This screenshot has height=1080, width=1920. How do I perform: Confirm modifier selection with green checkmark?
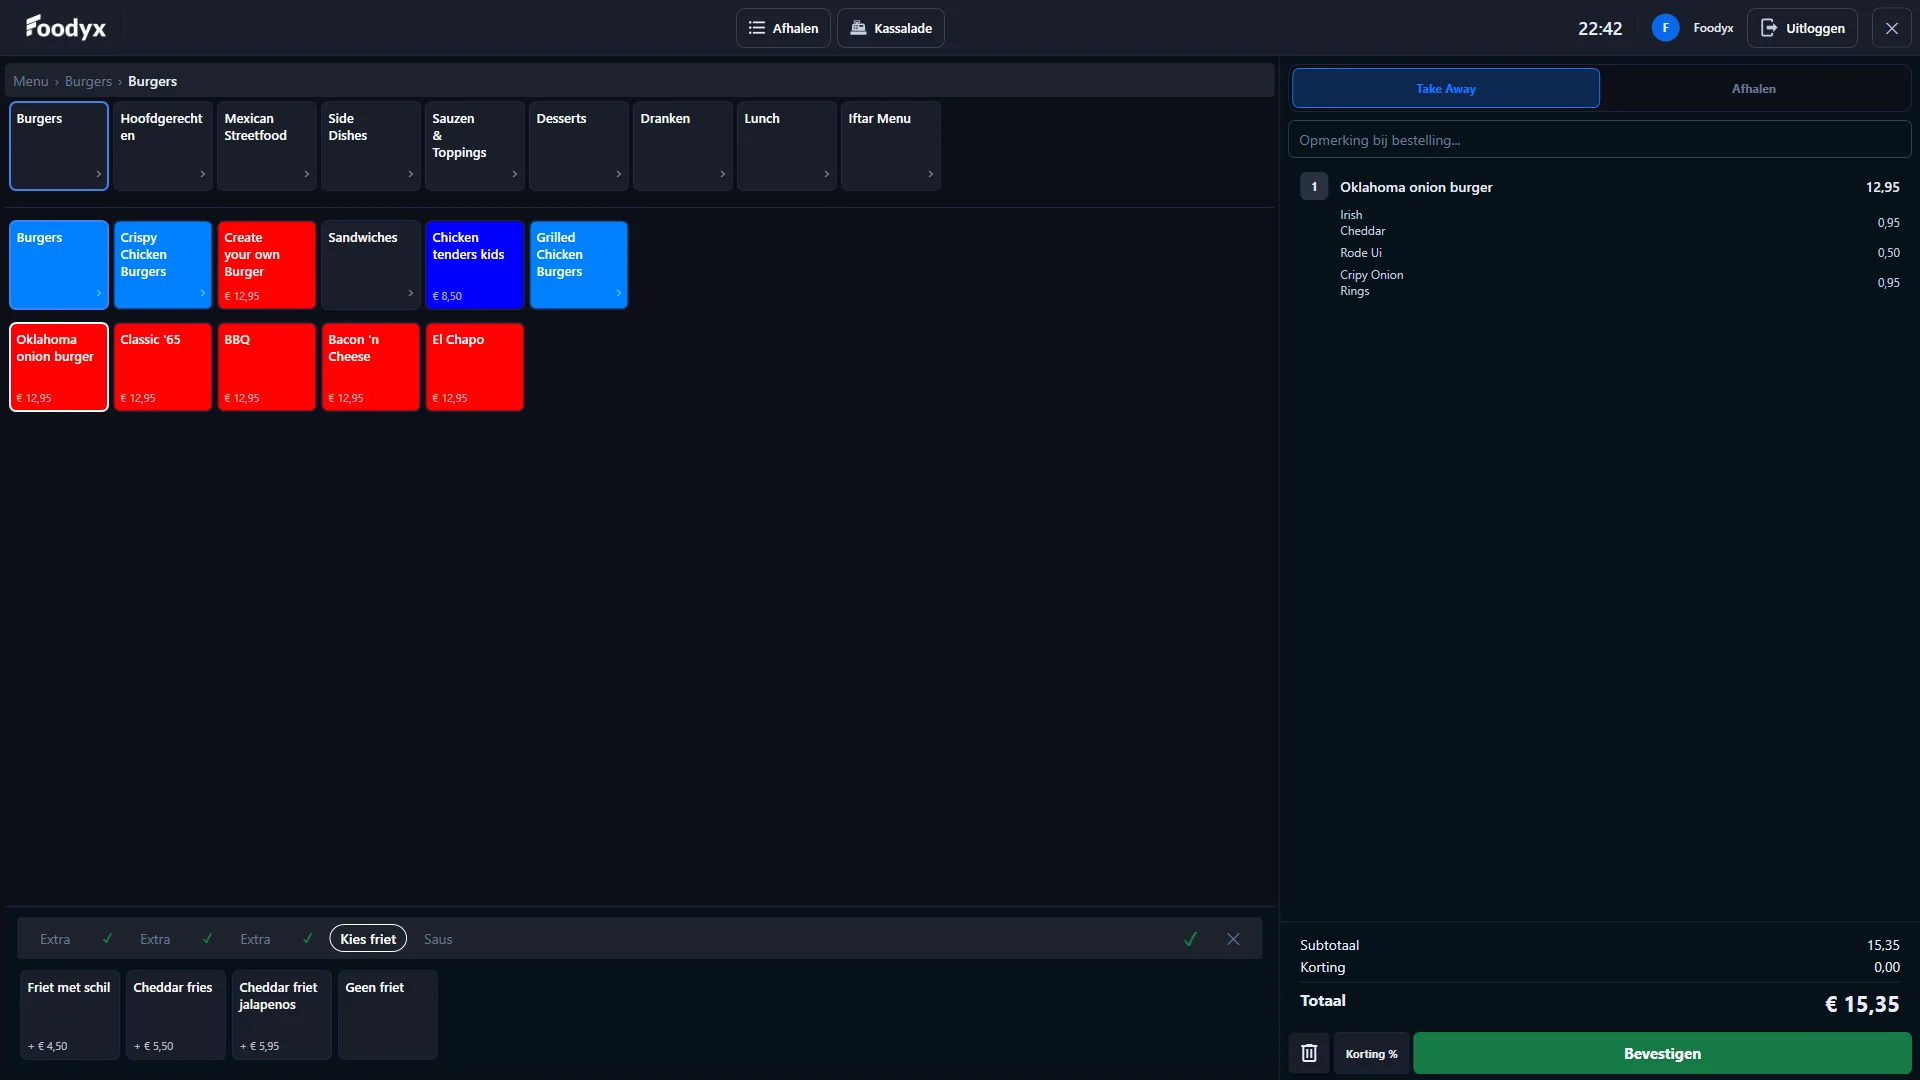pyautogui.click(x=1190, y=939)
